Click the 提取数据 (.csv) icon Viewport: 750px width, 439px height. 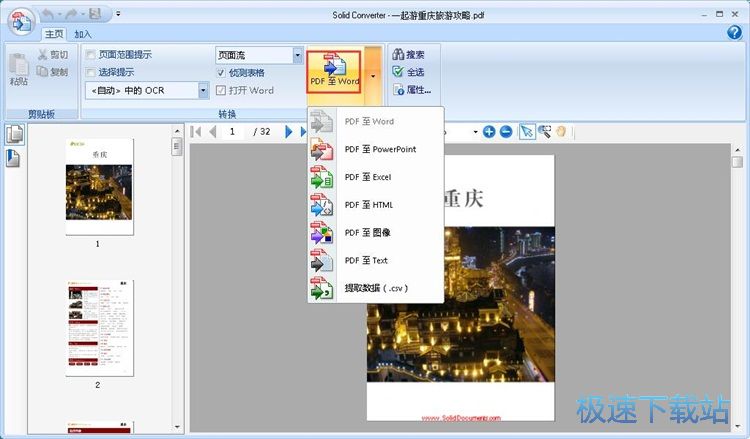(x=322, y=289)
